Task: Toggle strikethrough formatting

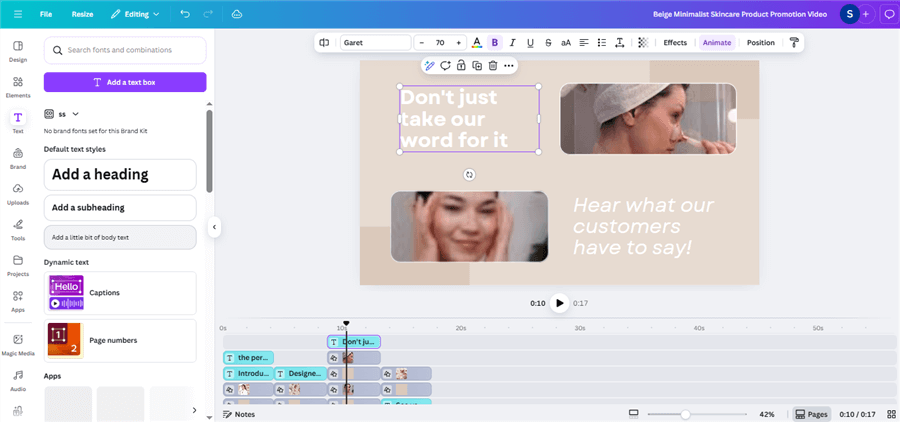Action: pyautogui.click(x=548, y=42)
